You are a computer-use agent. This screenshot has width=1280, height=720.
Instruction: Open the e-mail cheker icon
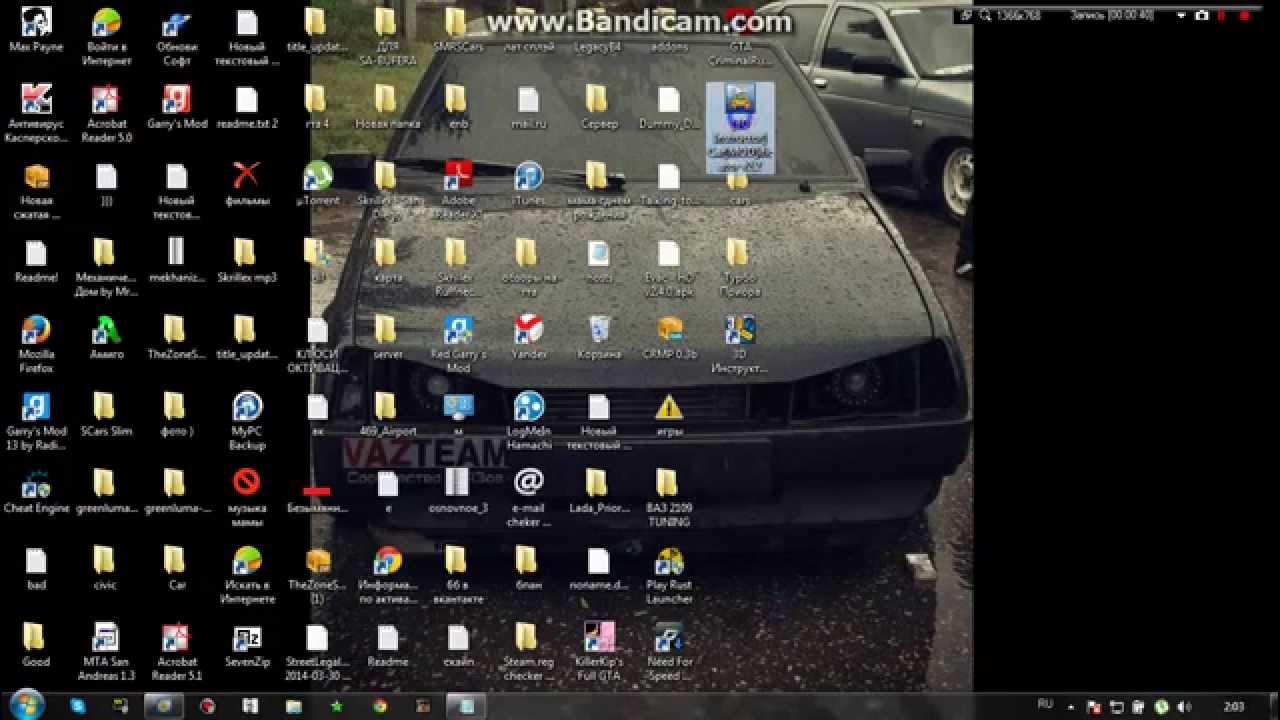pyautogui.click(x=528, y=498)
